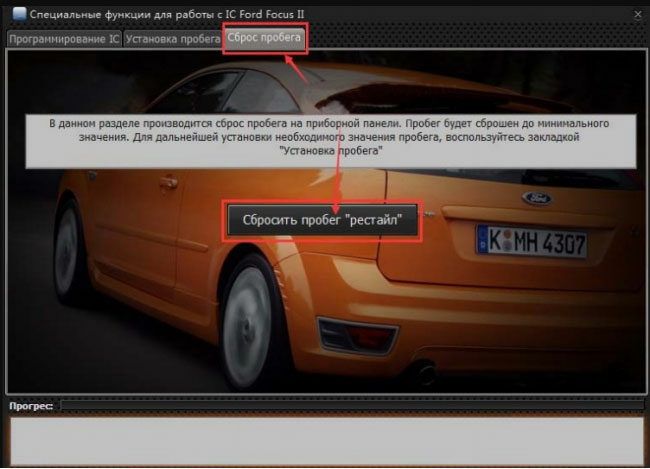Click the application icon in title bar
The height and width of the screenshot is (469, 650).
click(19, 14)
